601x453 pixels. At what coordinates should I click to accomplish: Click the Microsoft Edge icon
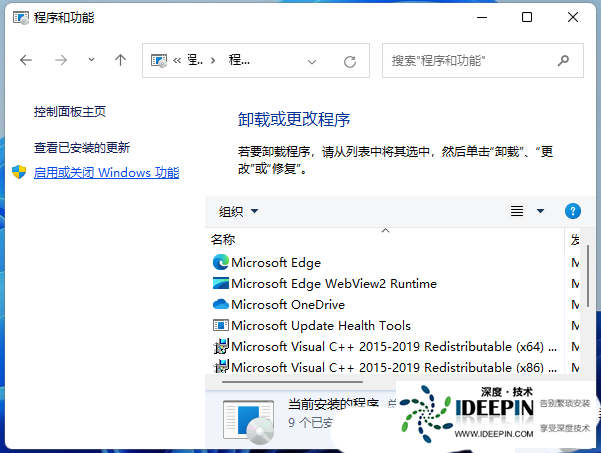(220, 262)
